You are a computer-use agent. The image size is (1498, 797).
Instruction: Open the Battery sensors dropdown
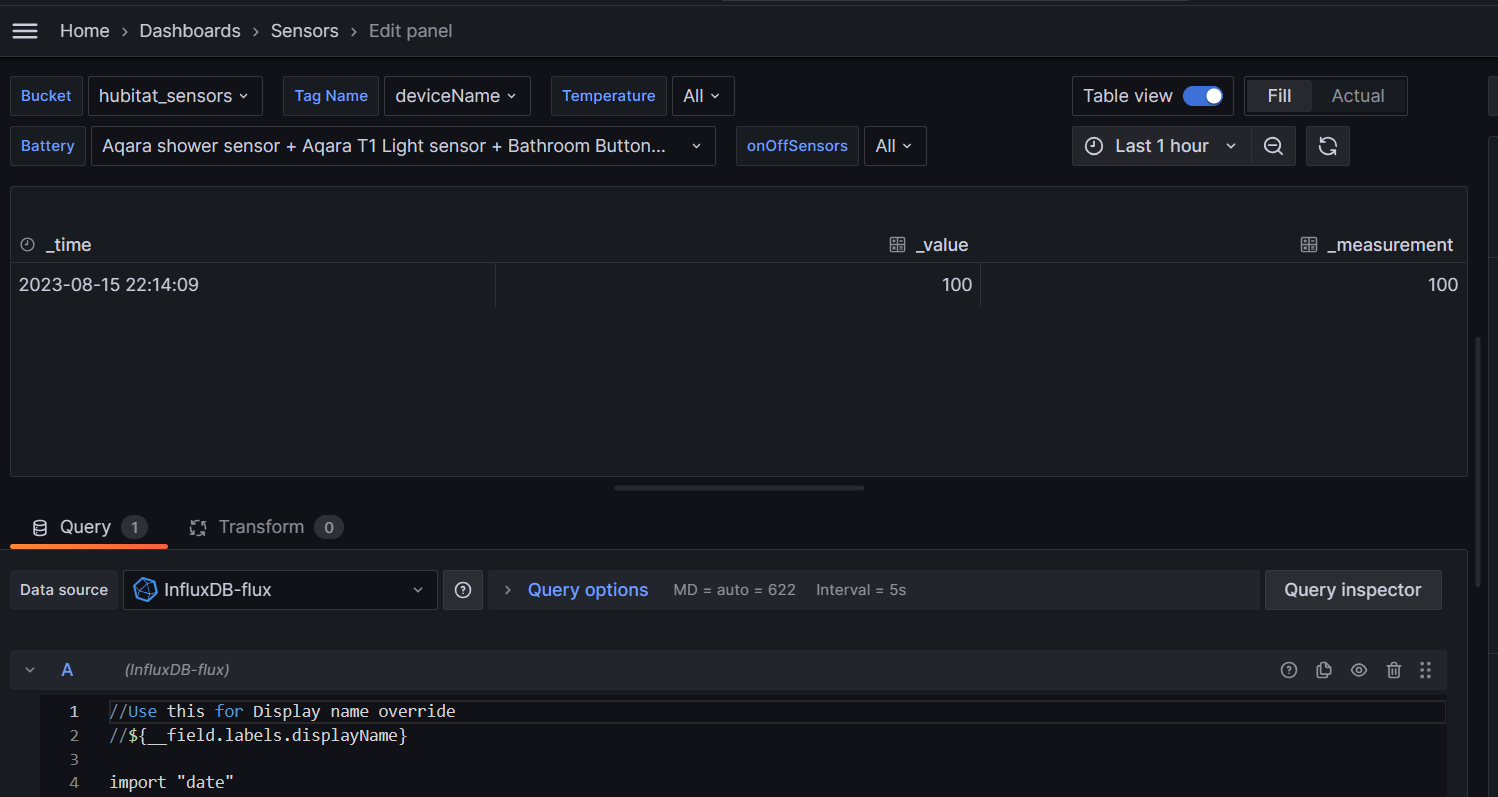(x=403, y=146)
